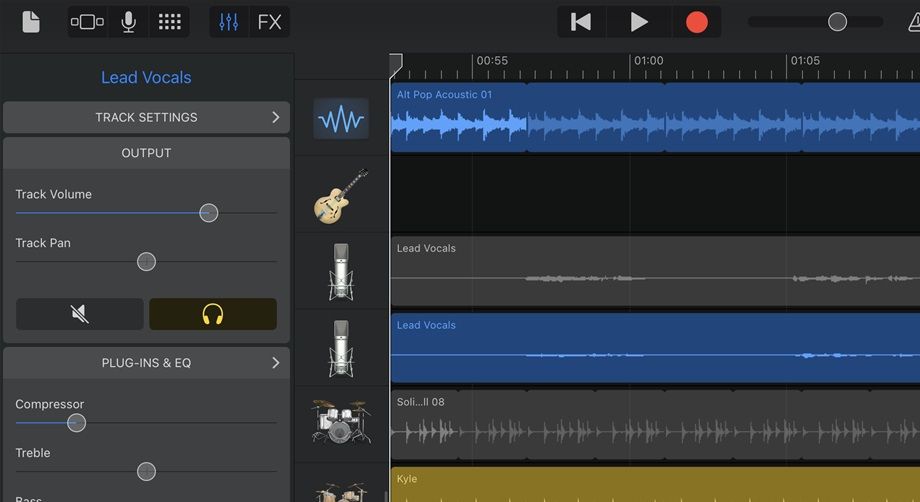Adjust the Track Pan slider handle
The image size is (920, 502).
tap(146, 262)
